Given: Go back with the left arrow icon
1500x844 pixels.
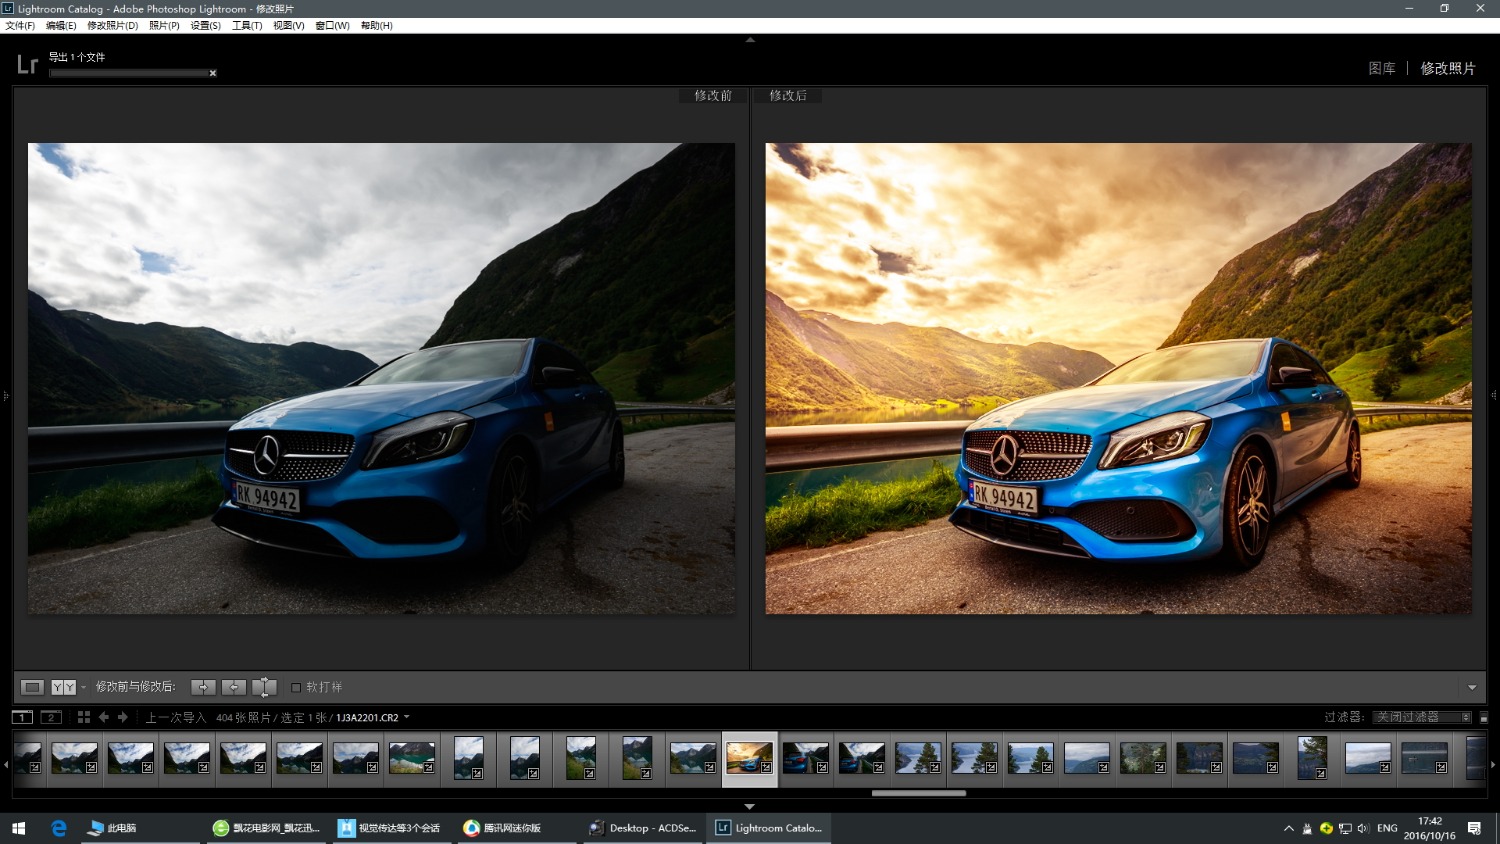Looking at the screenshot, I should [104, 717].
